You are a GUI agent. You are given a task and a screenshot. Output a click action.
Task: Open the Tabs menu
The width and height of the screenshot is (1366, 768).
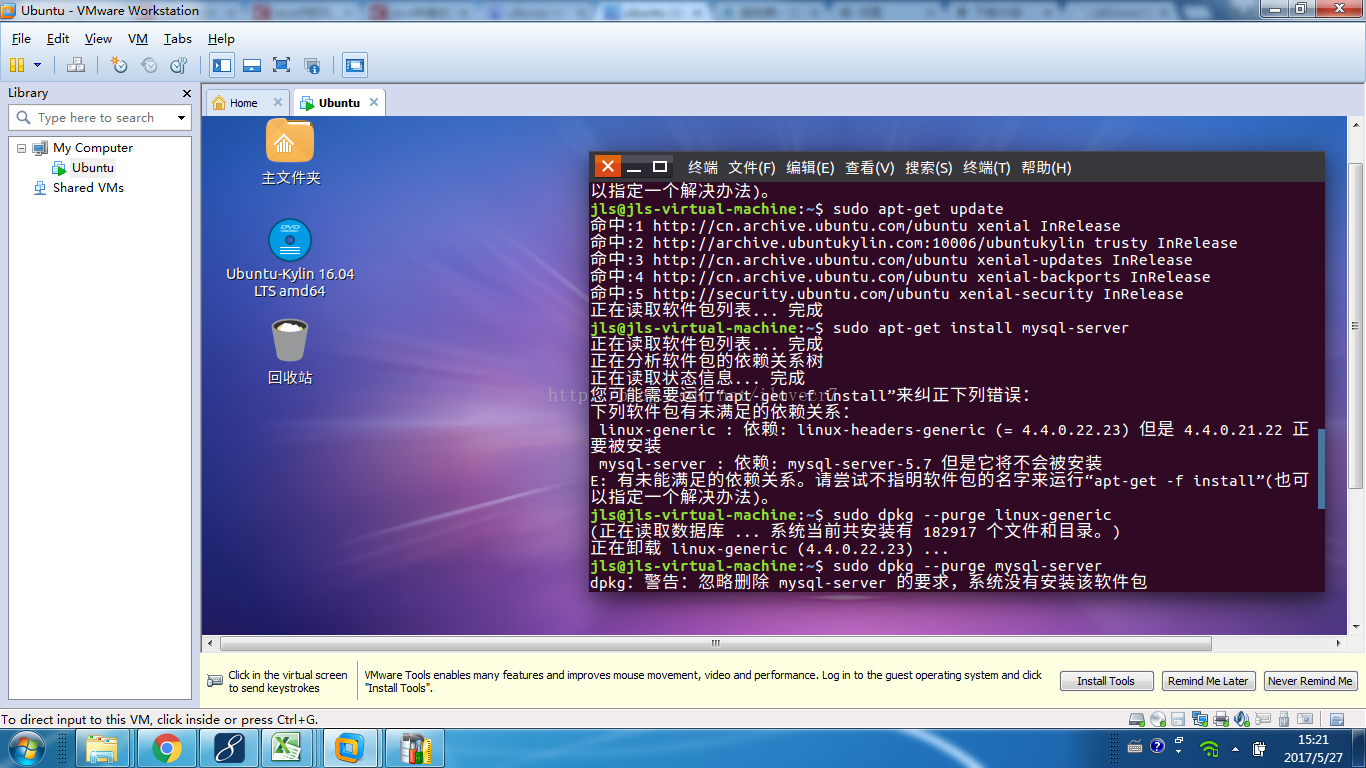(178, 39)
